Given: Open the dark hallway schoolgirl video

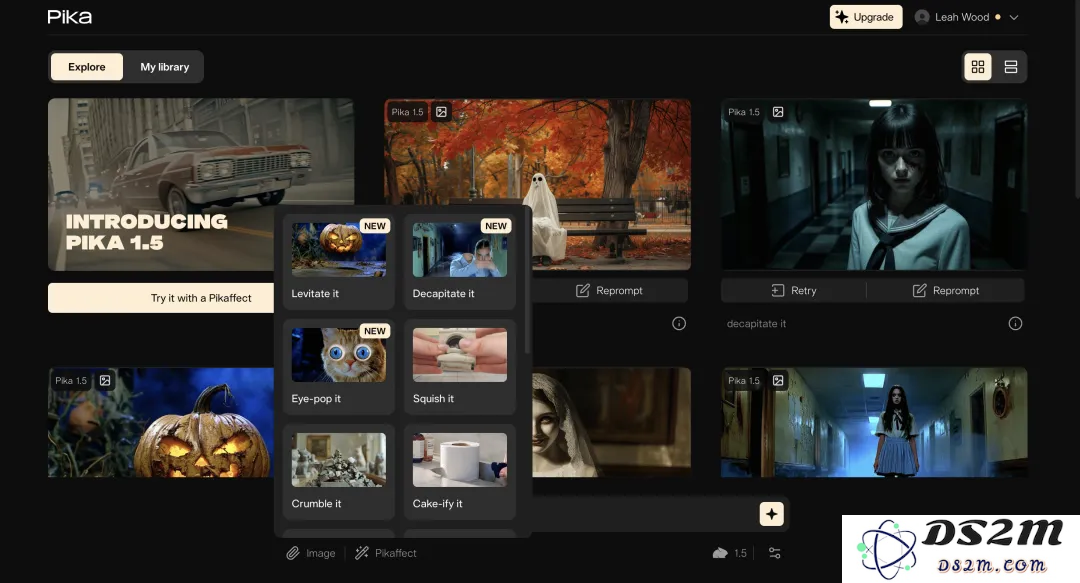Looking at the screenshot, I should click(x=874, y=184).
